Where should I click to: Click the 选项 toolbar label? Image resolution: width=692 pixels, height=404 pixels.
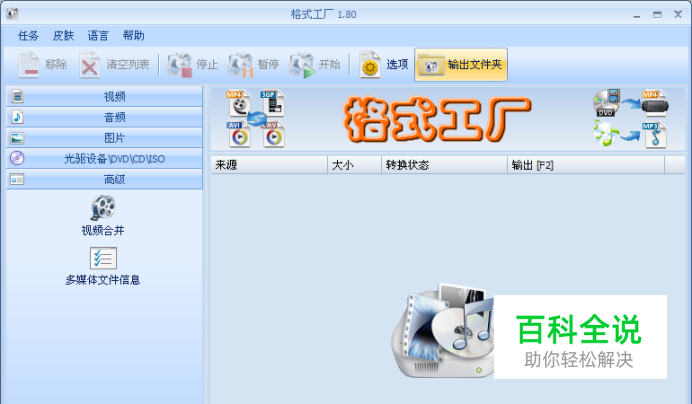click(x=397, y=64)
